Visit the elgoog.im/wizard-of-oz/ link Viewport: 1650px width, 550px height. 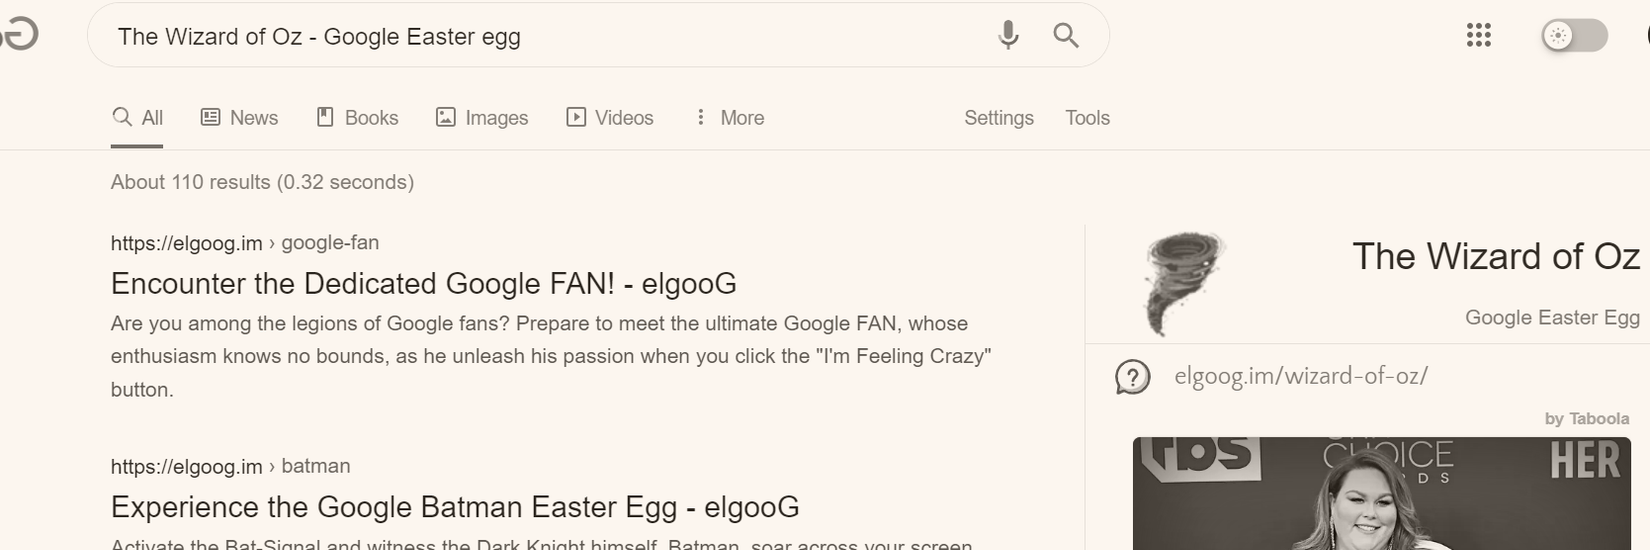1300,376
